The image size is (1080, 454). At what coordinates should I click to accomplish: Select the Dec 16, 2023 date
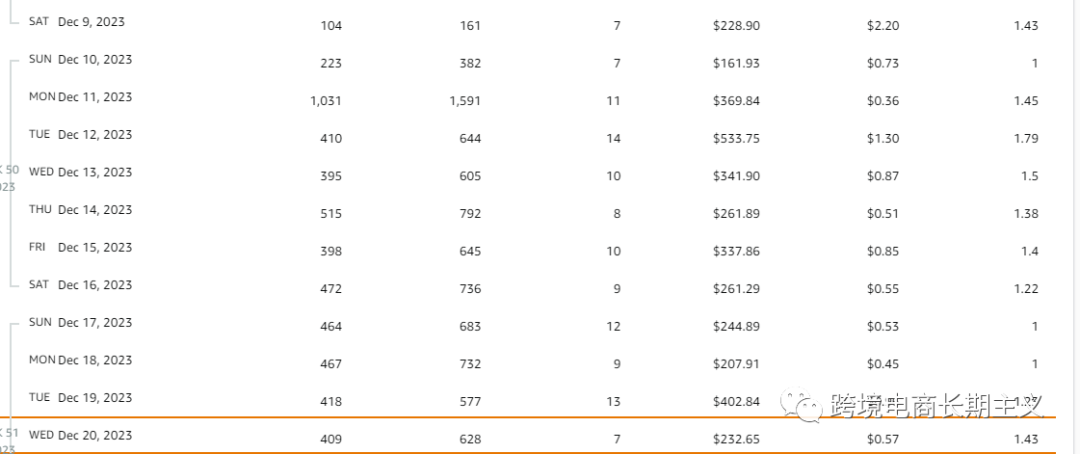[95, 285]
